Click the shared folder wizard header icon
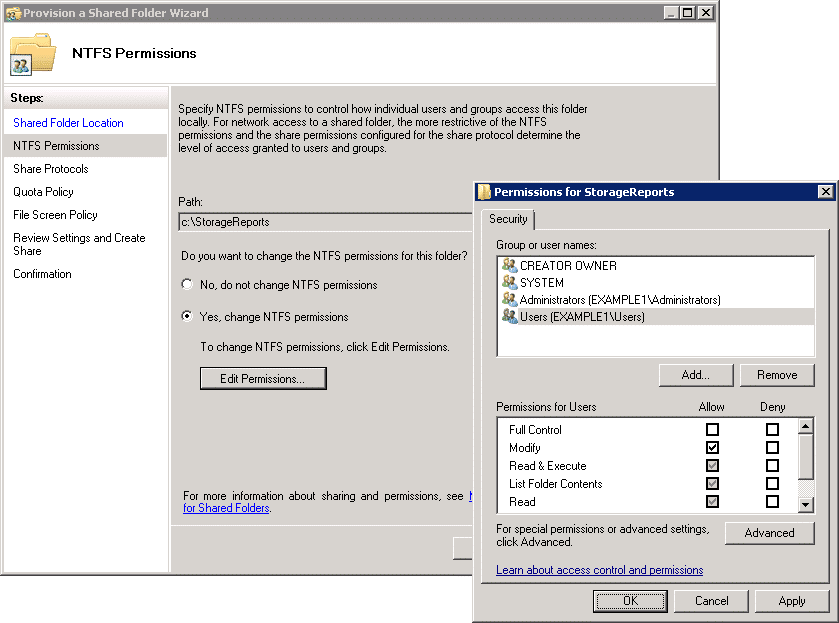Viewport: 839px width, 623px height. point(32,54)
